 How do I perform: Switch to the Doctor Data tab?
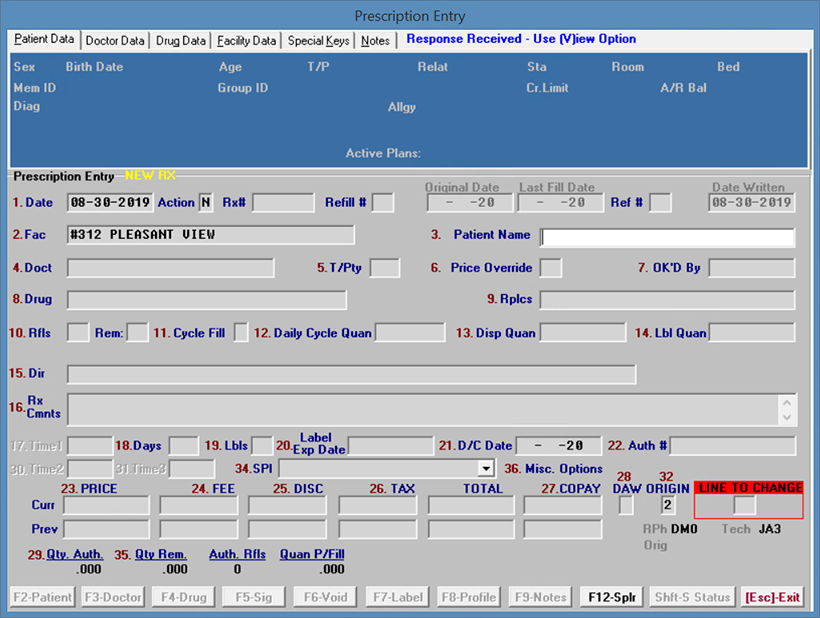115,41
